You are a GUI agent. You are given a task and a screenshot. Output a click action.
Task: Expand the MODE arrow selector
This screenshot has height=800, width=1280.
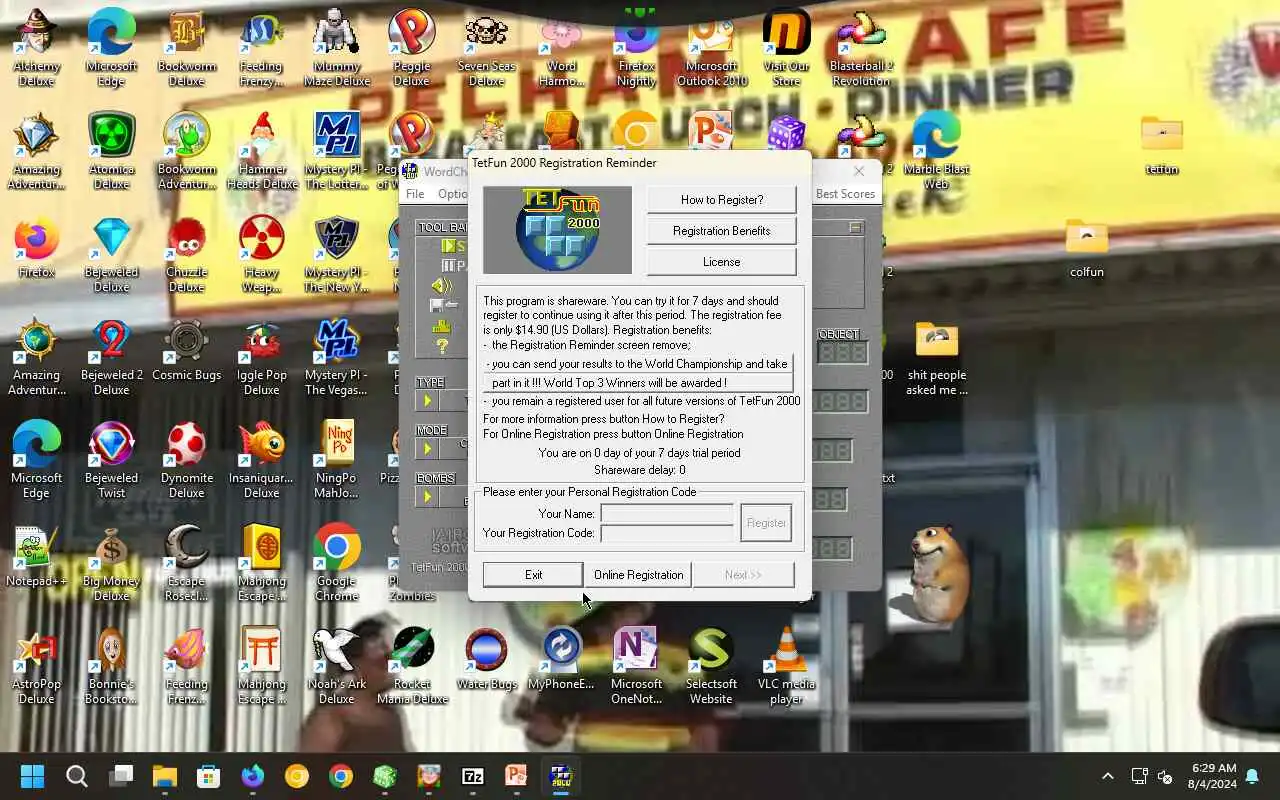tap(427, 448)
